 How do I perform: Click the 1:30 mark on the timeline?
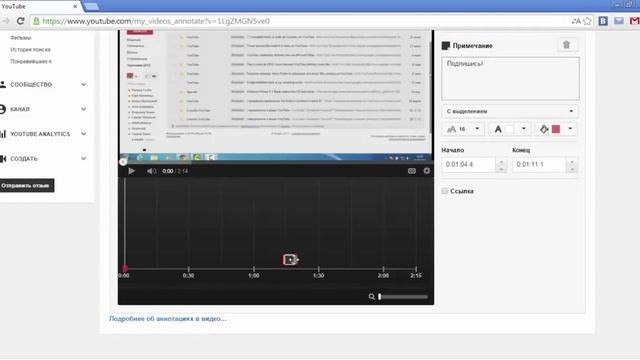pos(318,276)
